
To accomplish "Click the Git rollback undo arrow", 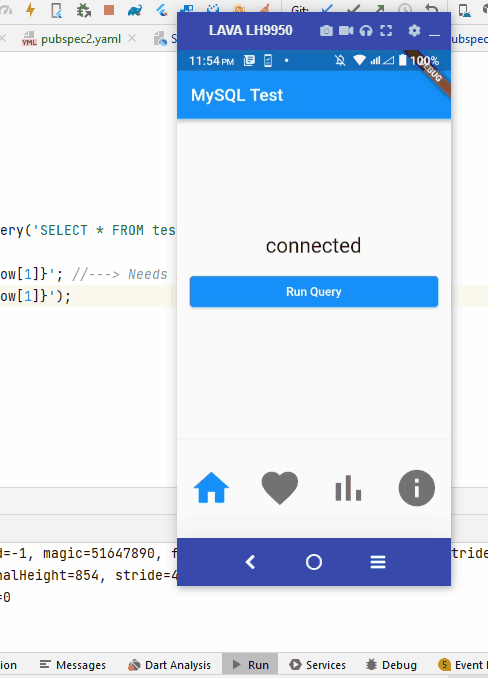I will (x=431, y=9).
